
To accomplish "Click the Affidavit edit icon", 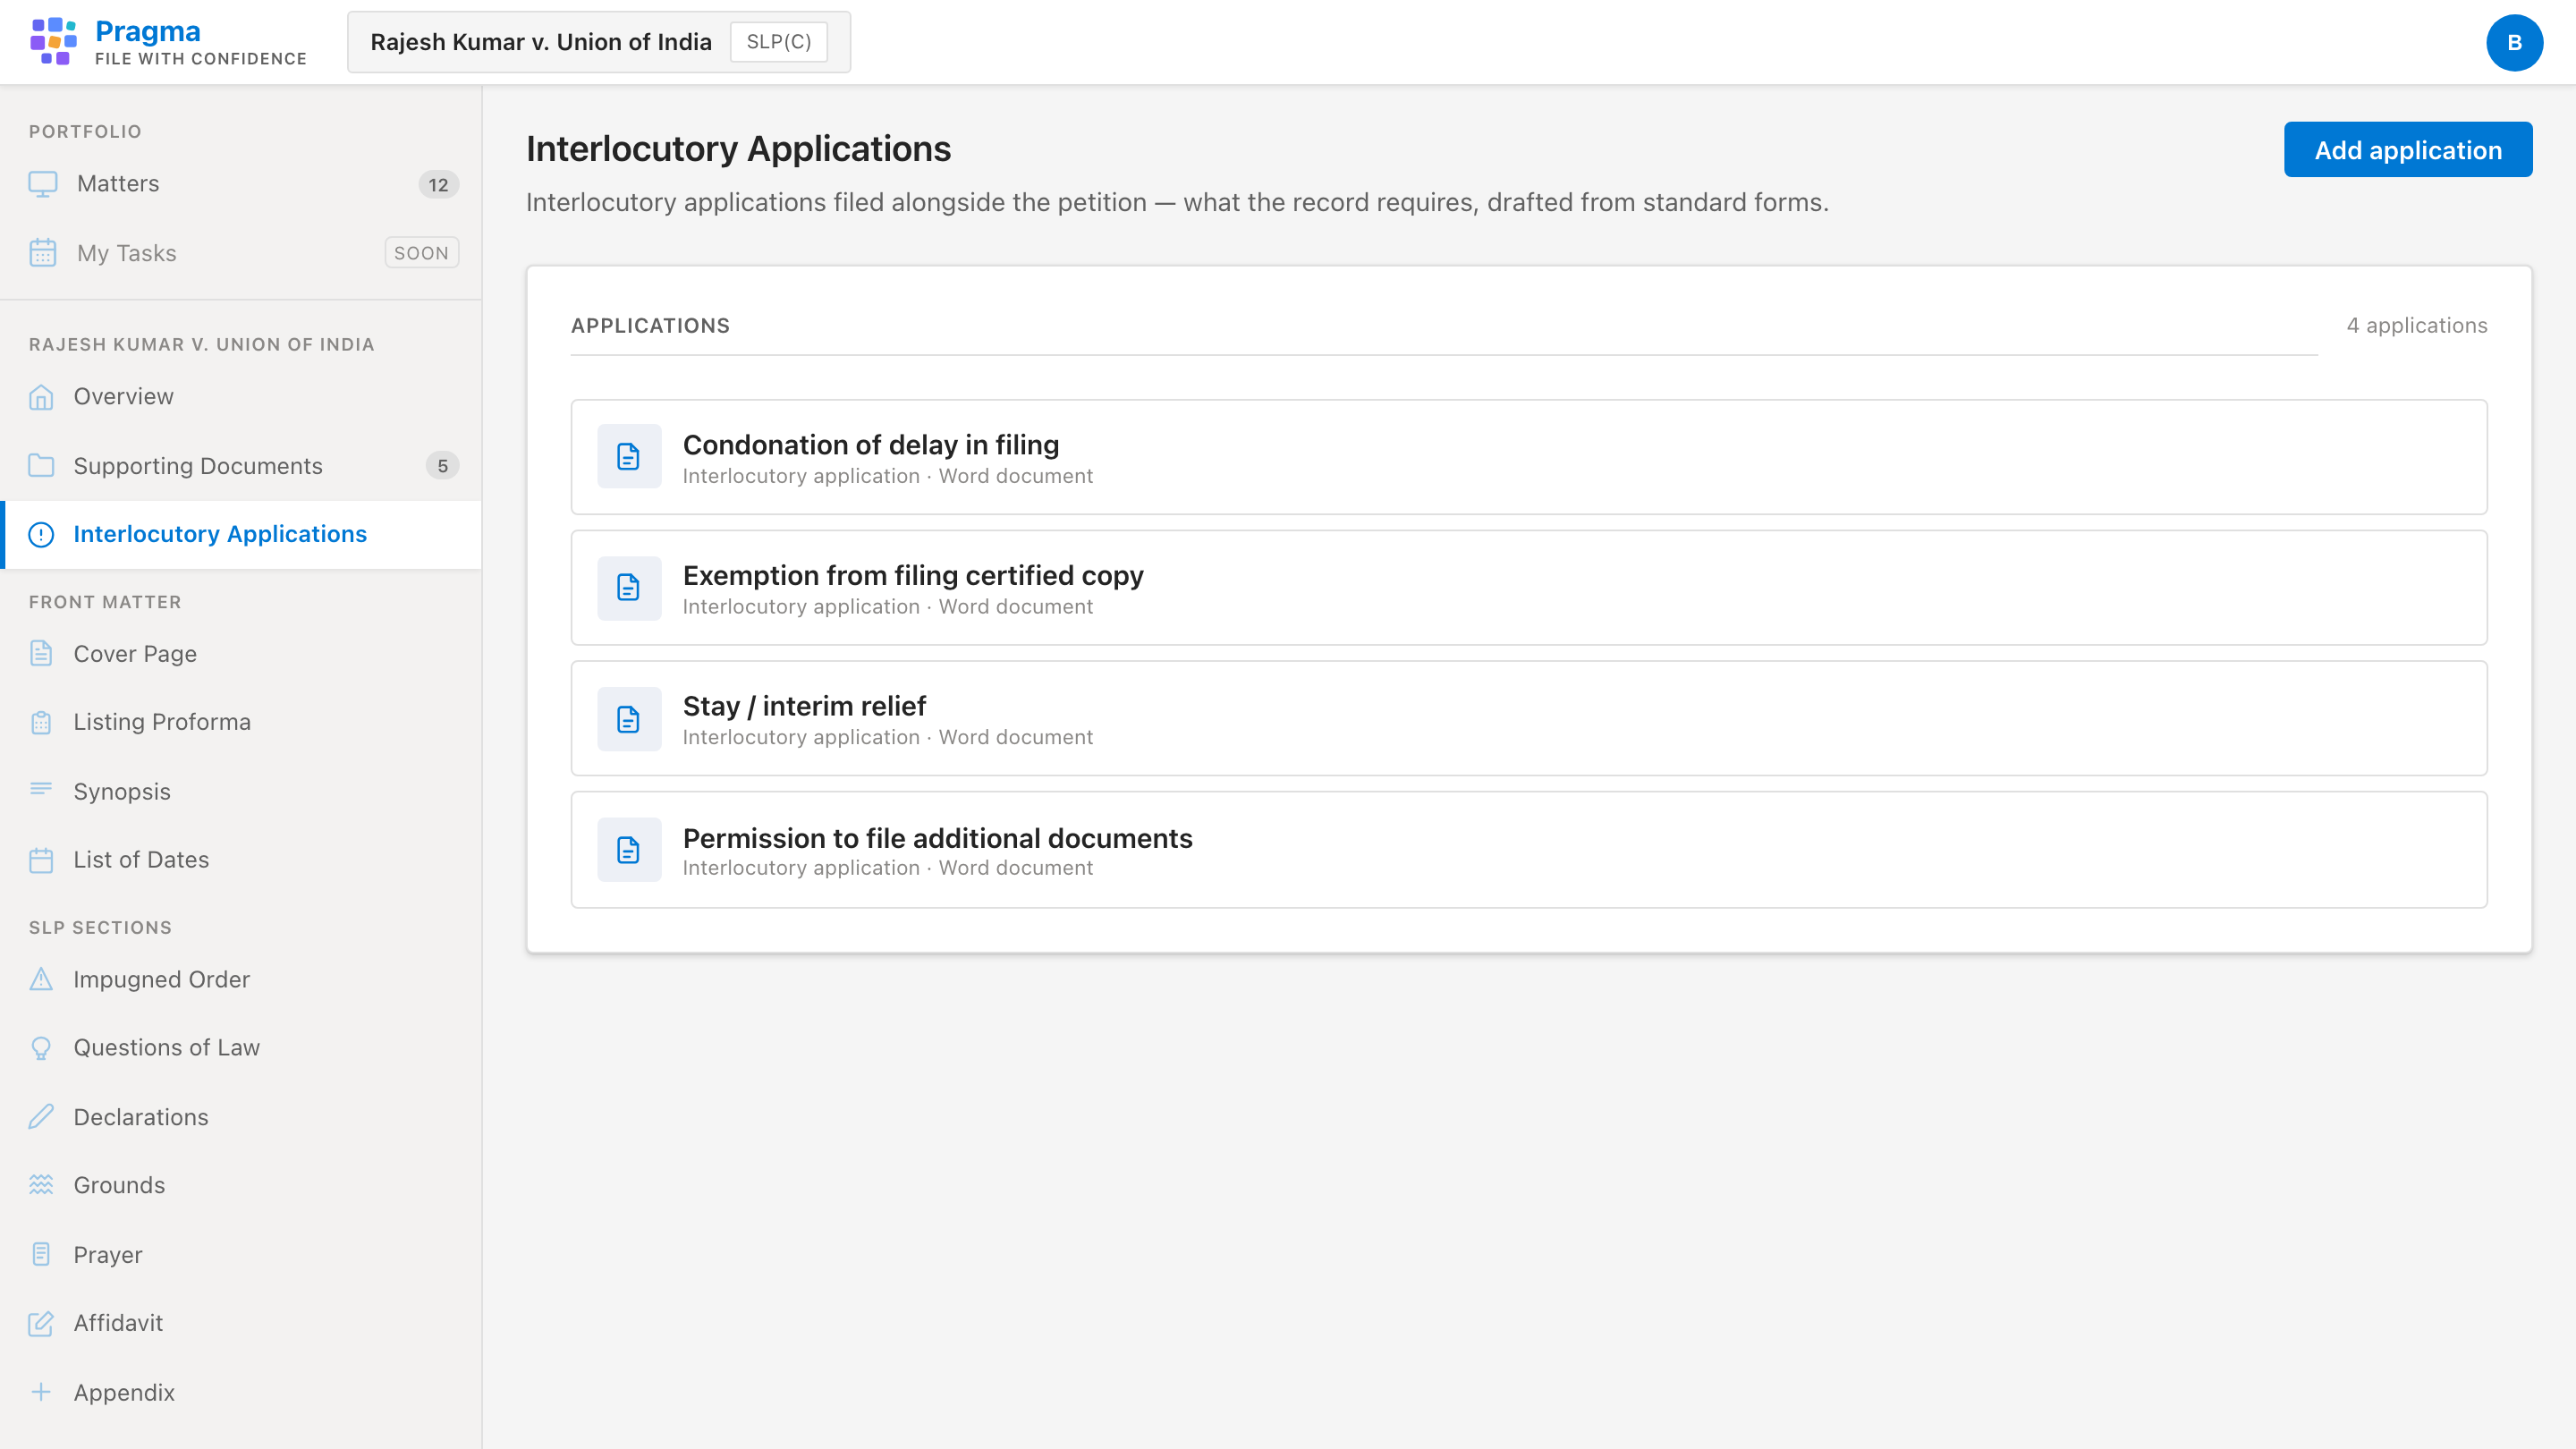I will [x=41, y=1323].
